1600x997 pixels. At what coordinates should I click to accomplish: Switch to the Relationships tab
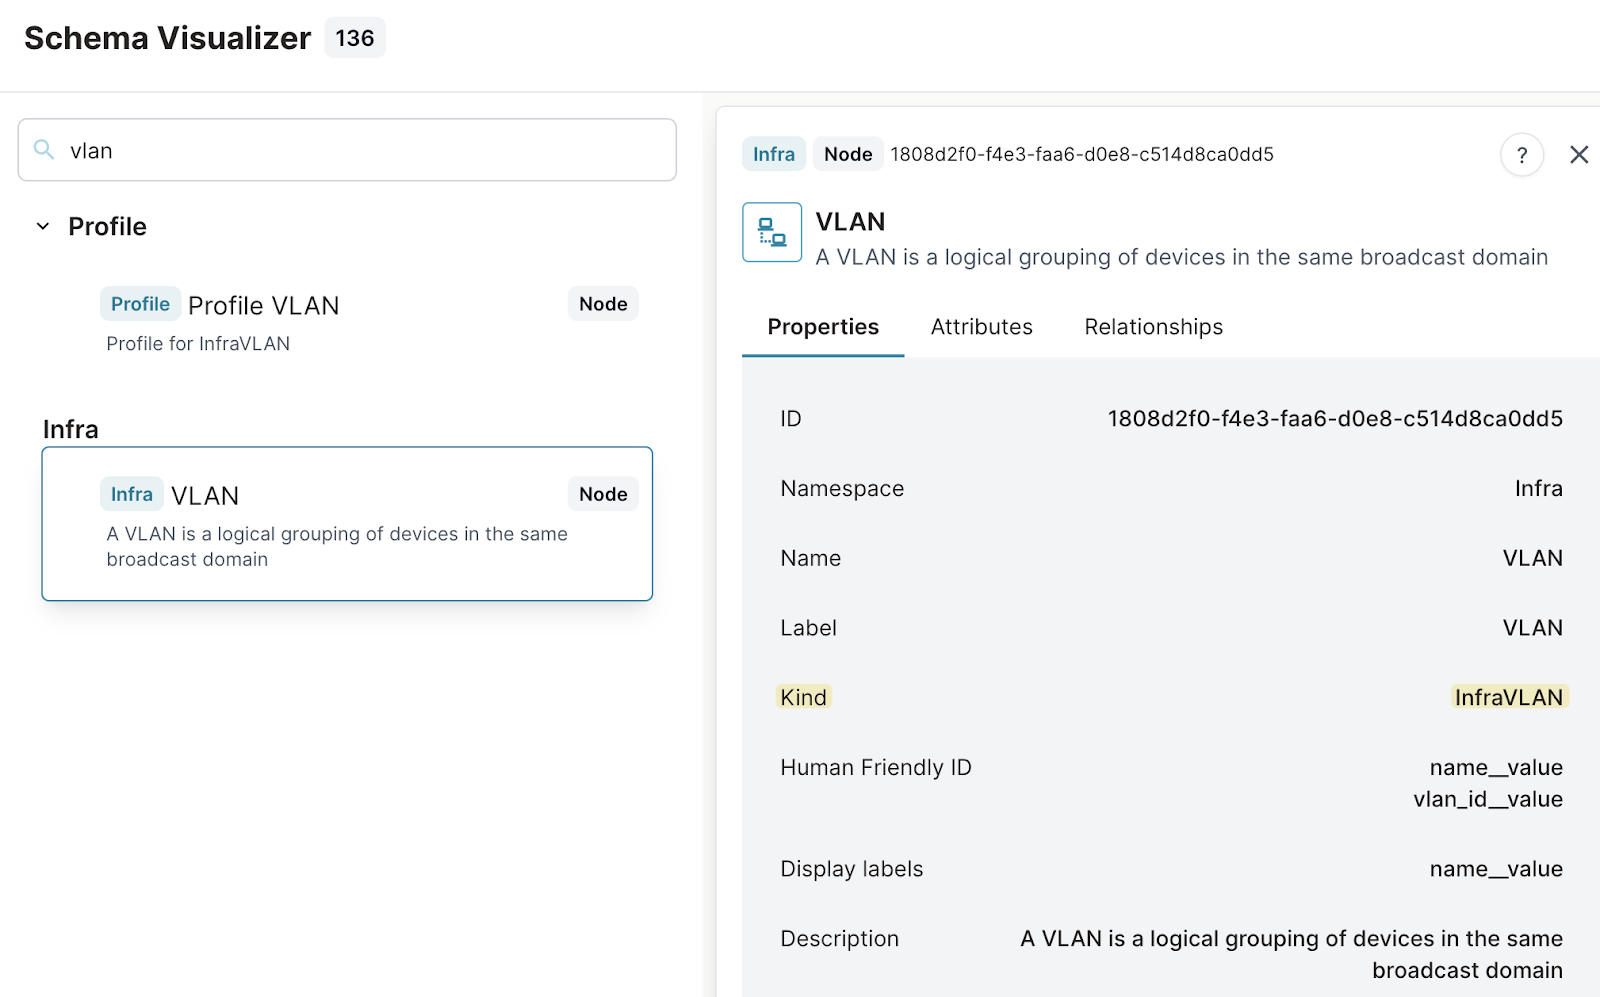click(x=1153, y=327)
